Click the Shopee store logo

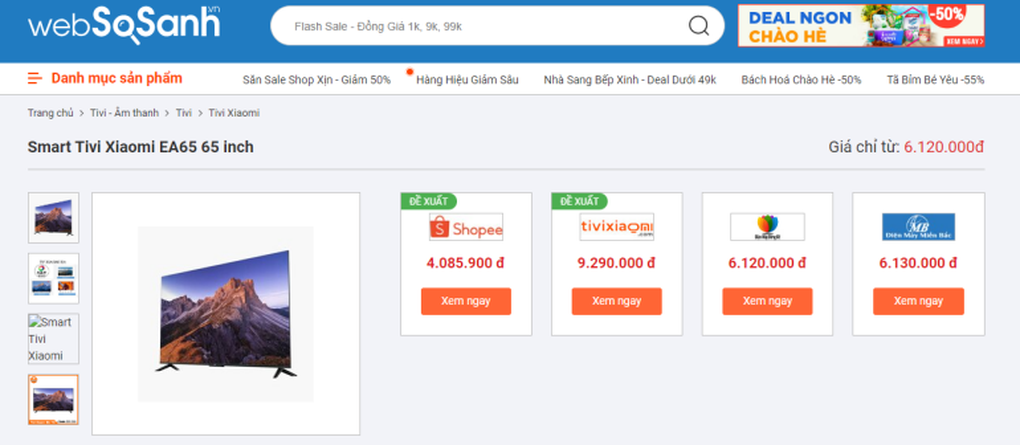pyautogui.click(x=466, y=227)
